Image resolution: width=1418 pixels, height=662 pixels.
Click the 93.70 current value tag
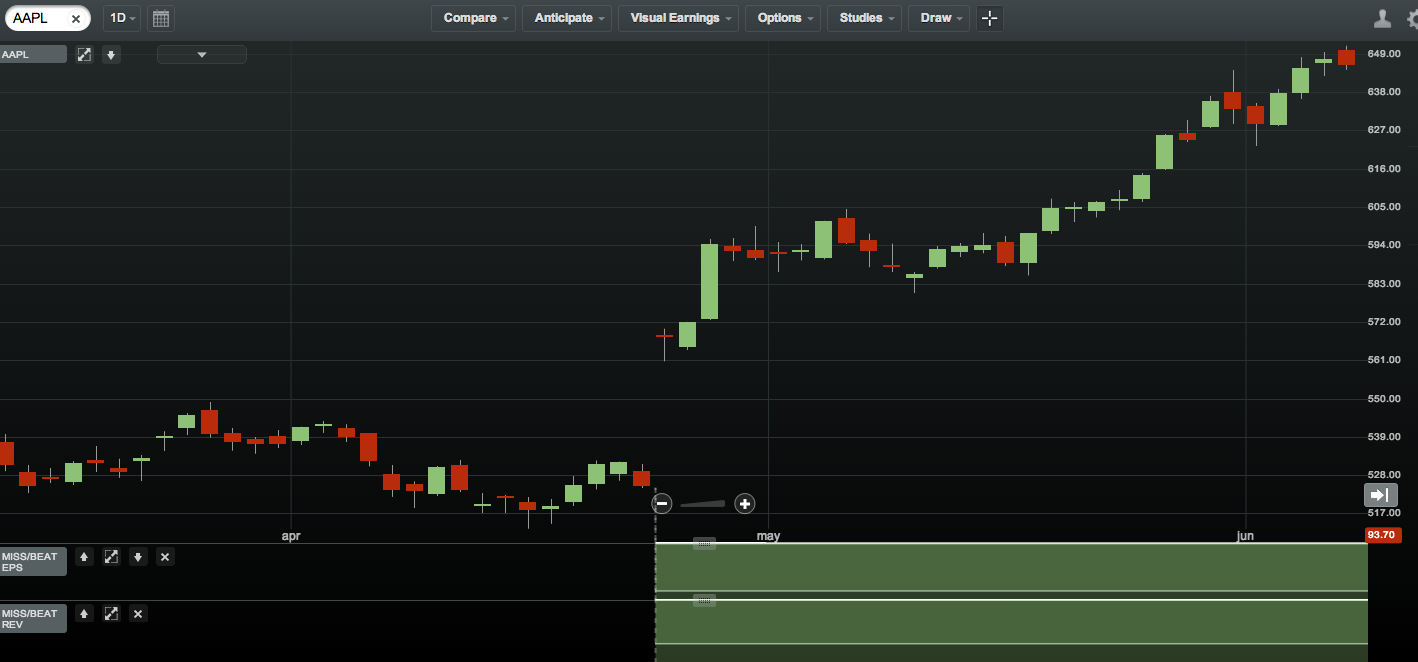pos(1382,535)
